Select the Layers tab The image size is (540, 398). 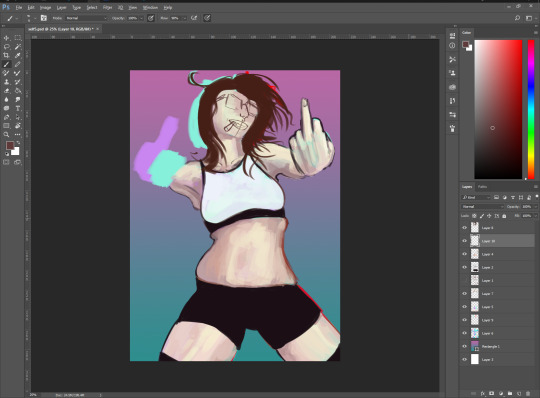(467, 187)
